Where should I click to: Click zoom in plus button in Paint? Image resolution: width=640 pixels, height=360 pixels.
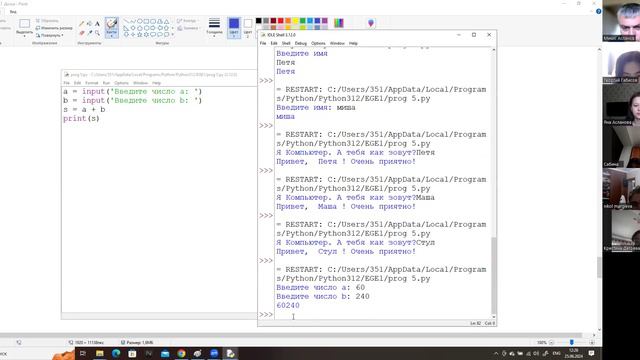(x=592, y=342)
